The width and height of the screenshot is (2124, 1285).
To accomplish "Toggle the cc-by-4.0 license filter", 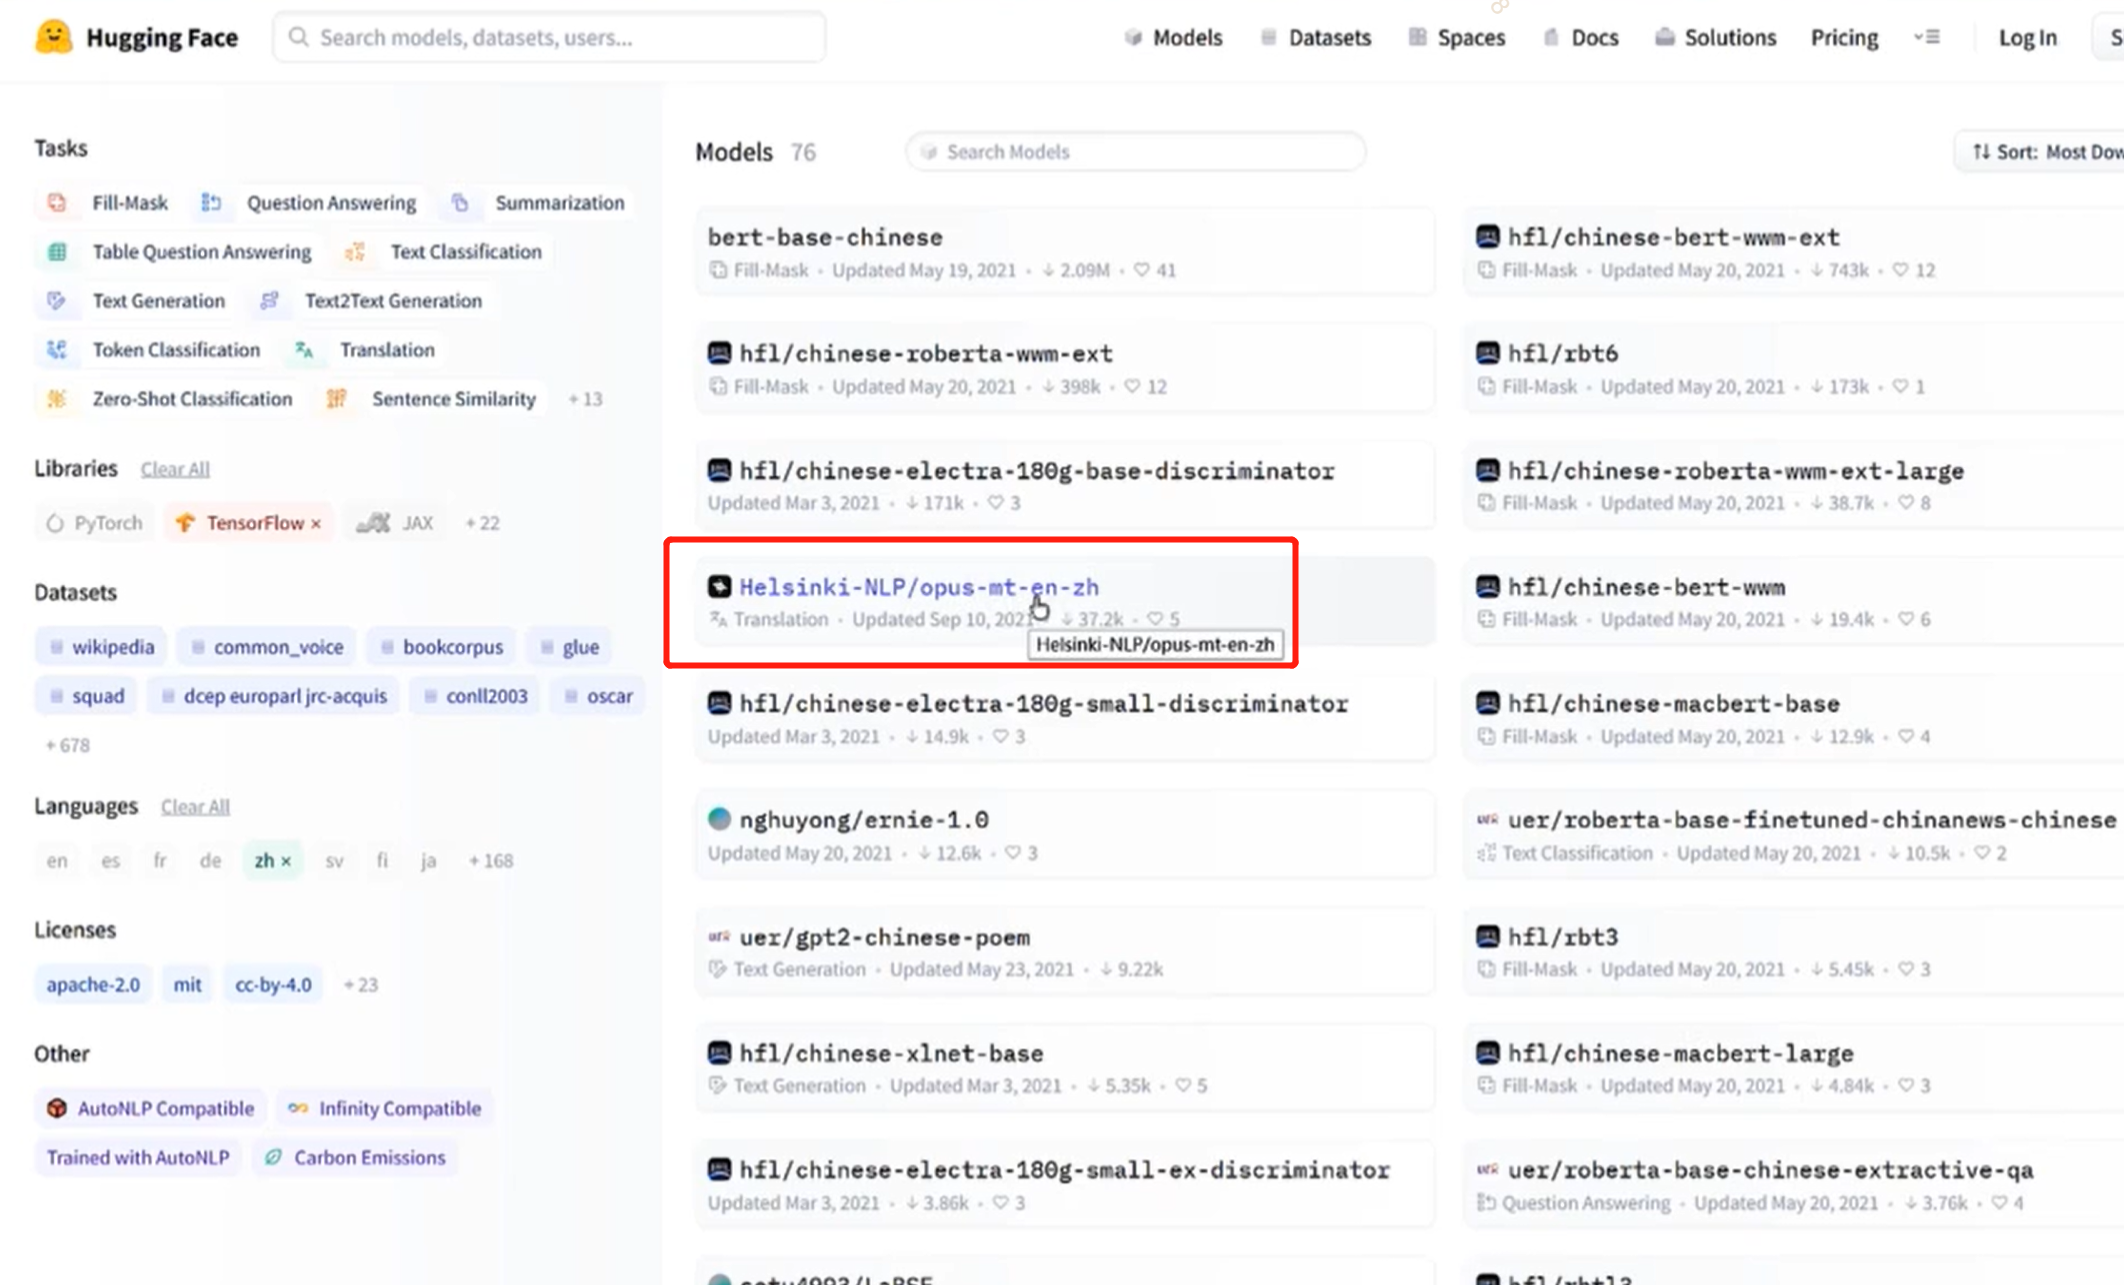I will pos(273,985).
